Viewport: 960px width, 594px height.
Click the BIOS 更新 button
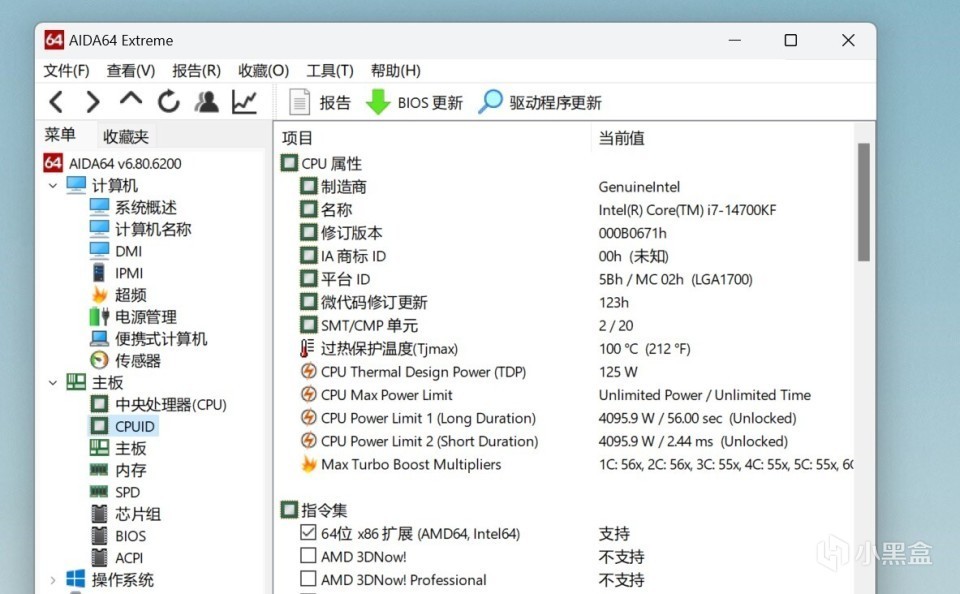click(414, 102)
